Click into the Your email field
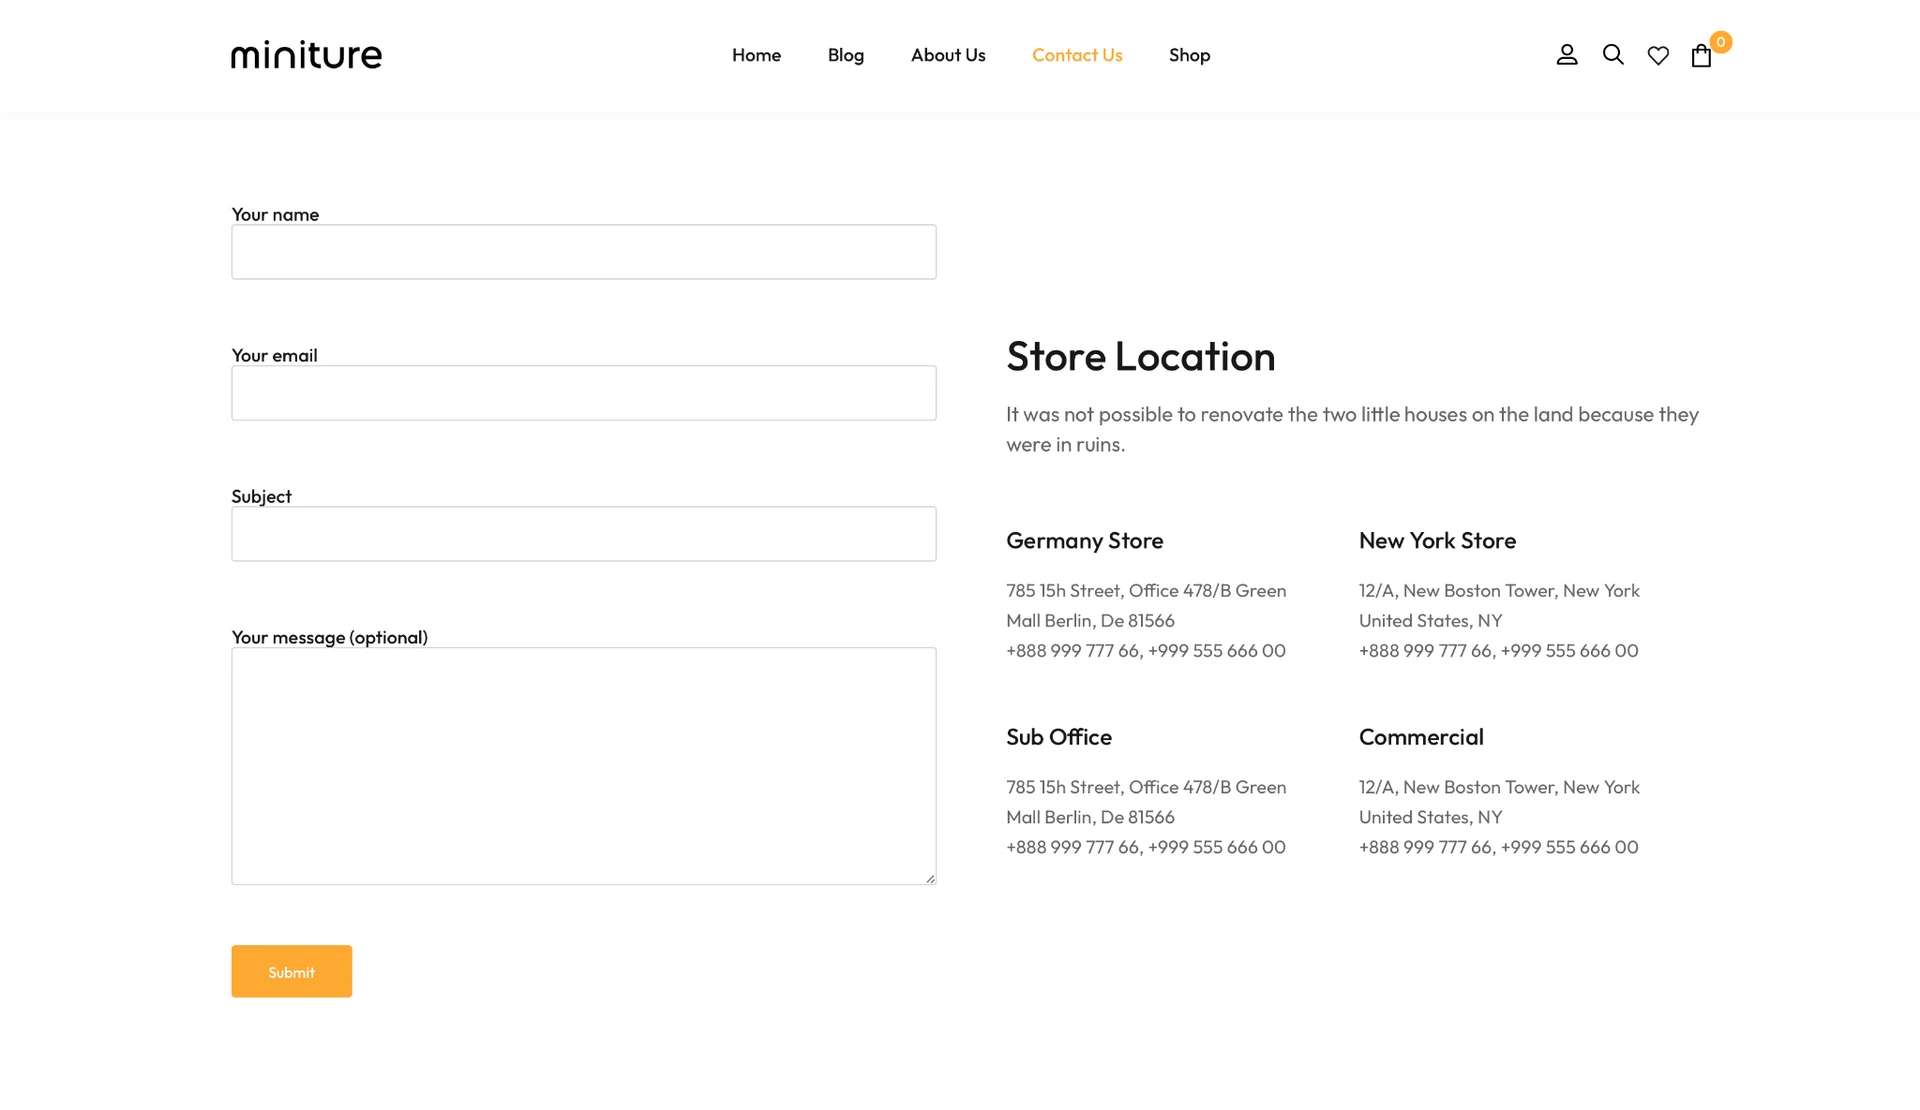The height and width of the screenshot is (1110, 1920). point(583,393)
